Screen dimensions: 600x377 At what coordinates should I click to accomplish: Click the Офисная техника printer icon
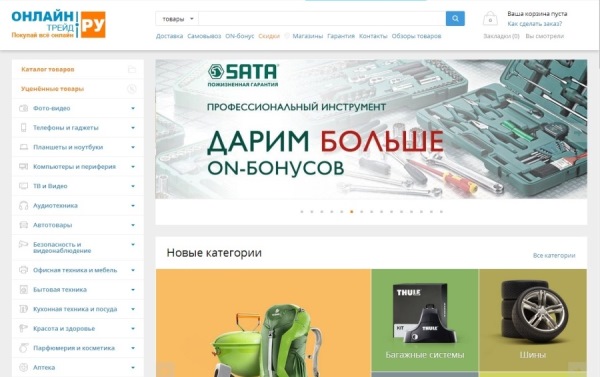coord(23,270)
